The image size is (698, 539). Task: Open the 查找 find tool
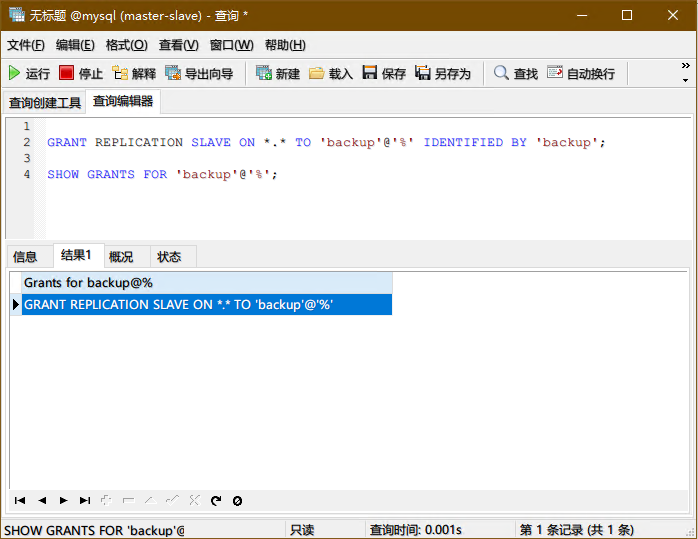point(516,73)
